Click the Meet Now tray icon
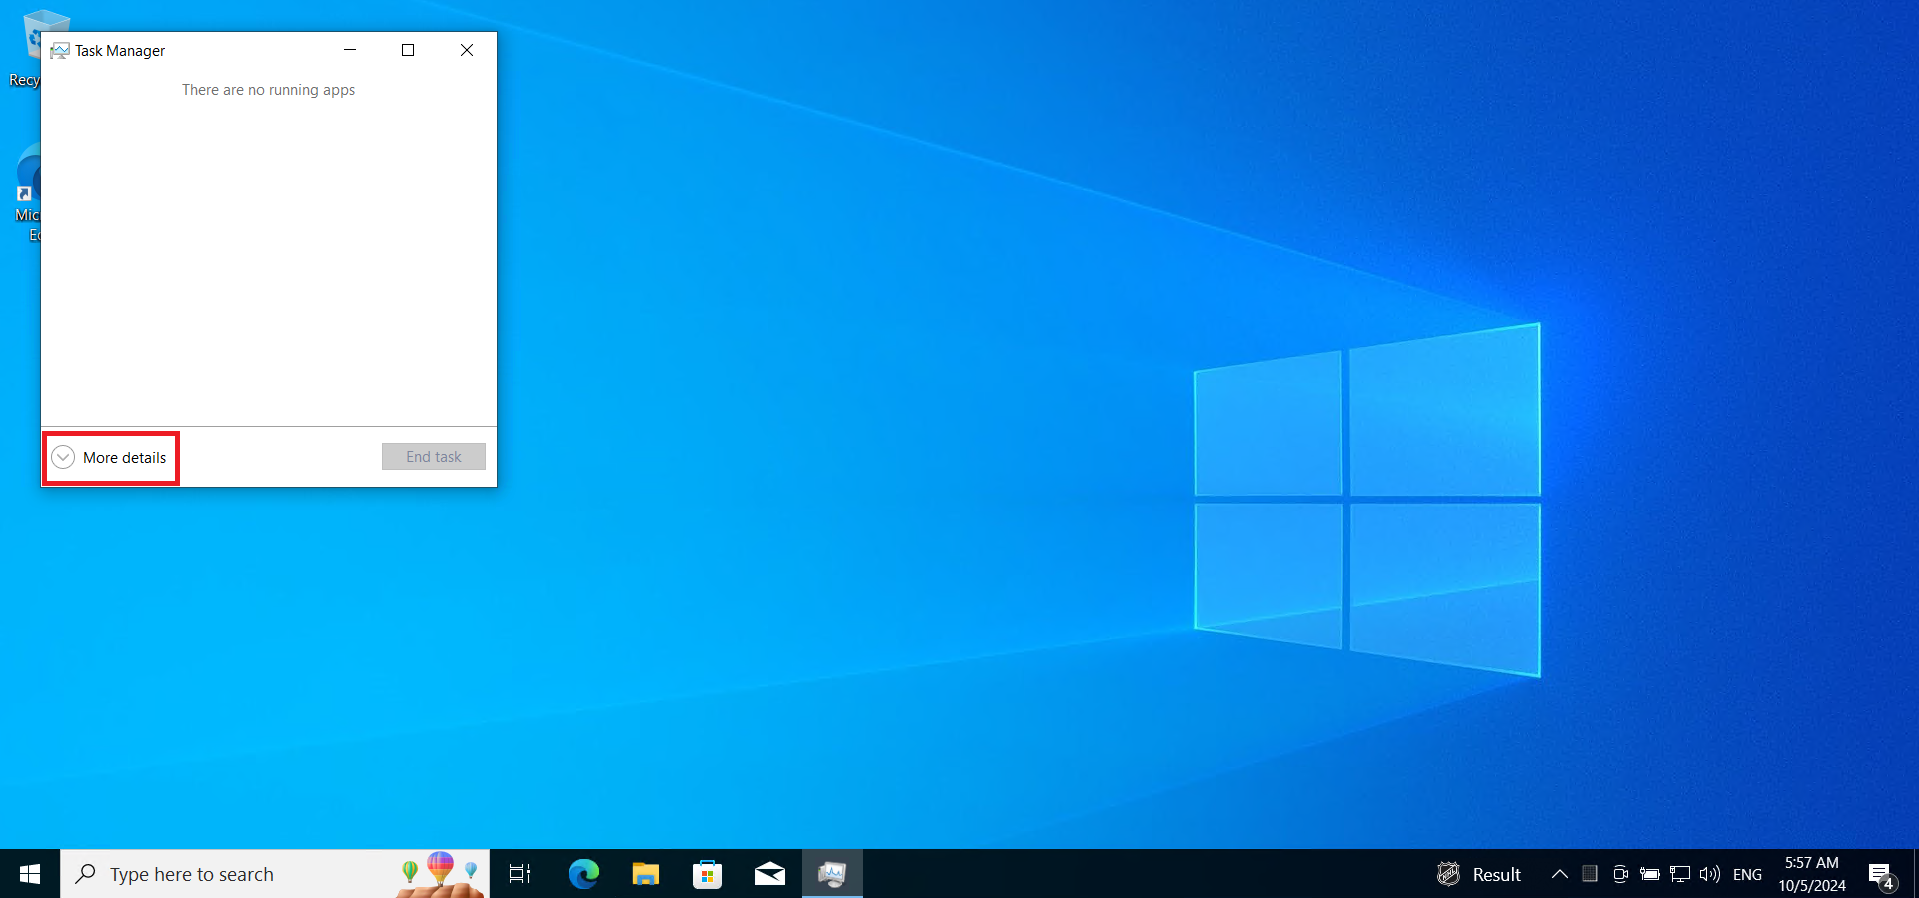 [1620, 874]
